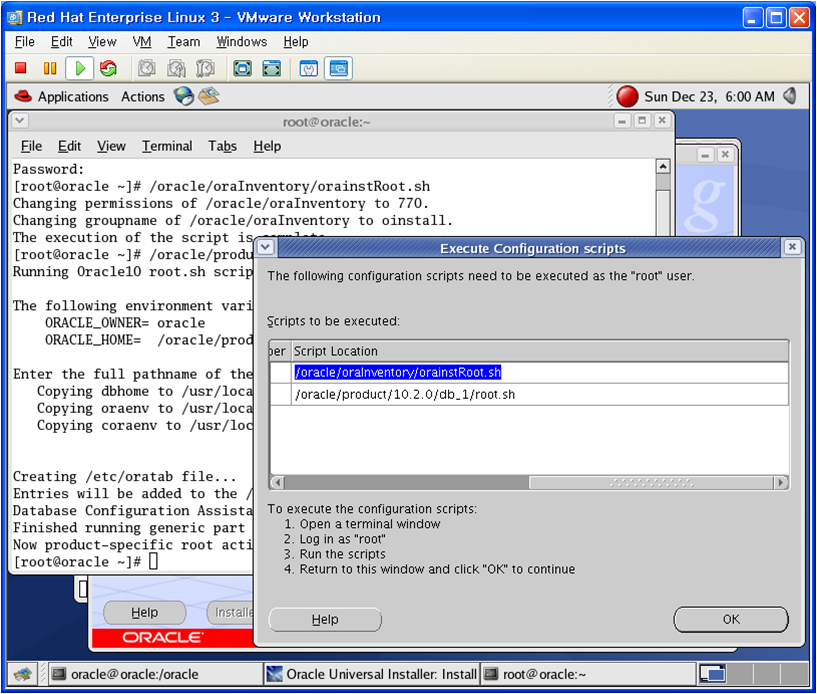Close the Execute Configuration scripts dialog
The image size is (817, 694).
tap(792, 246)
